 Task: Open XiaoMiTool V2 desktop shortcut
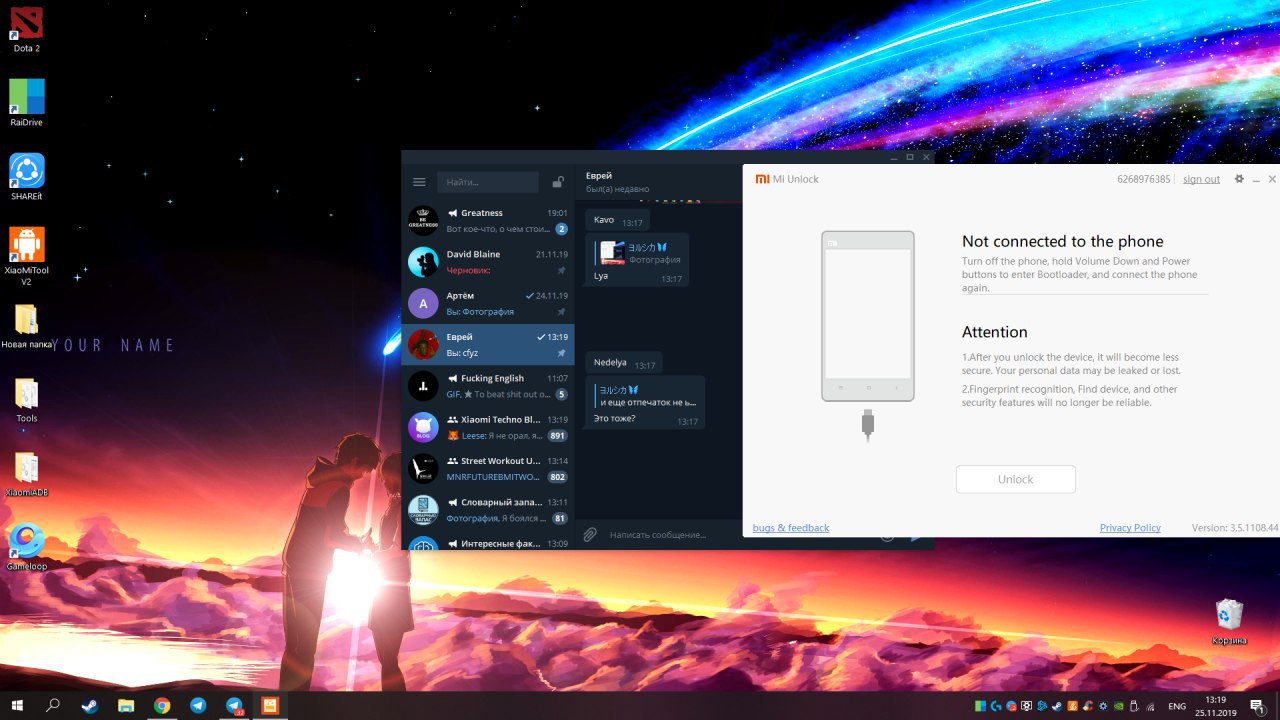click(x=27, y=256)
